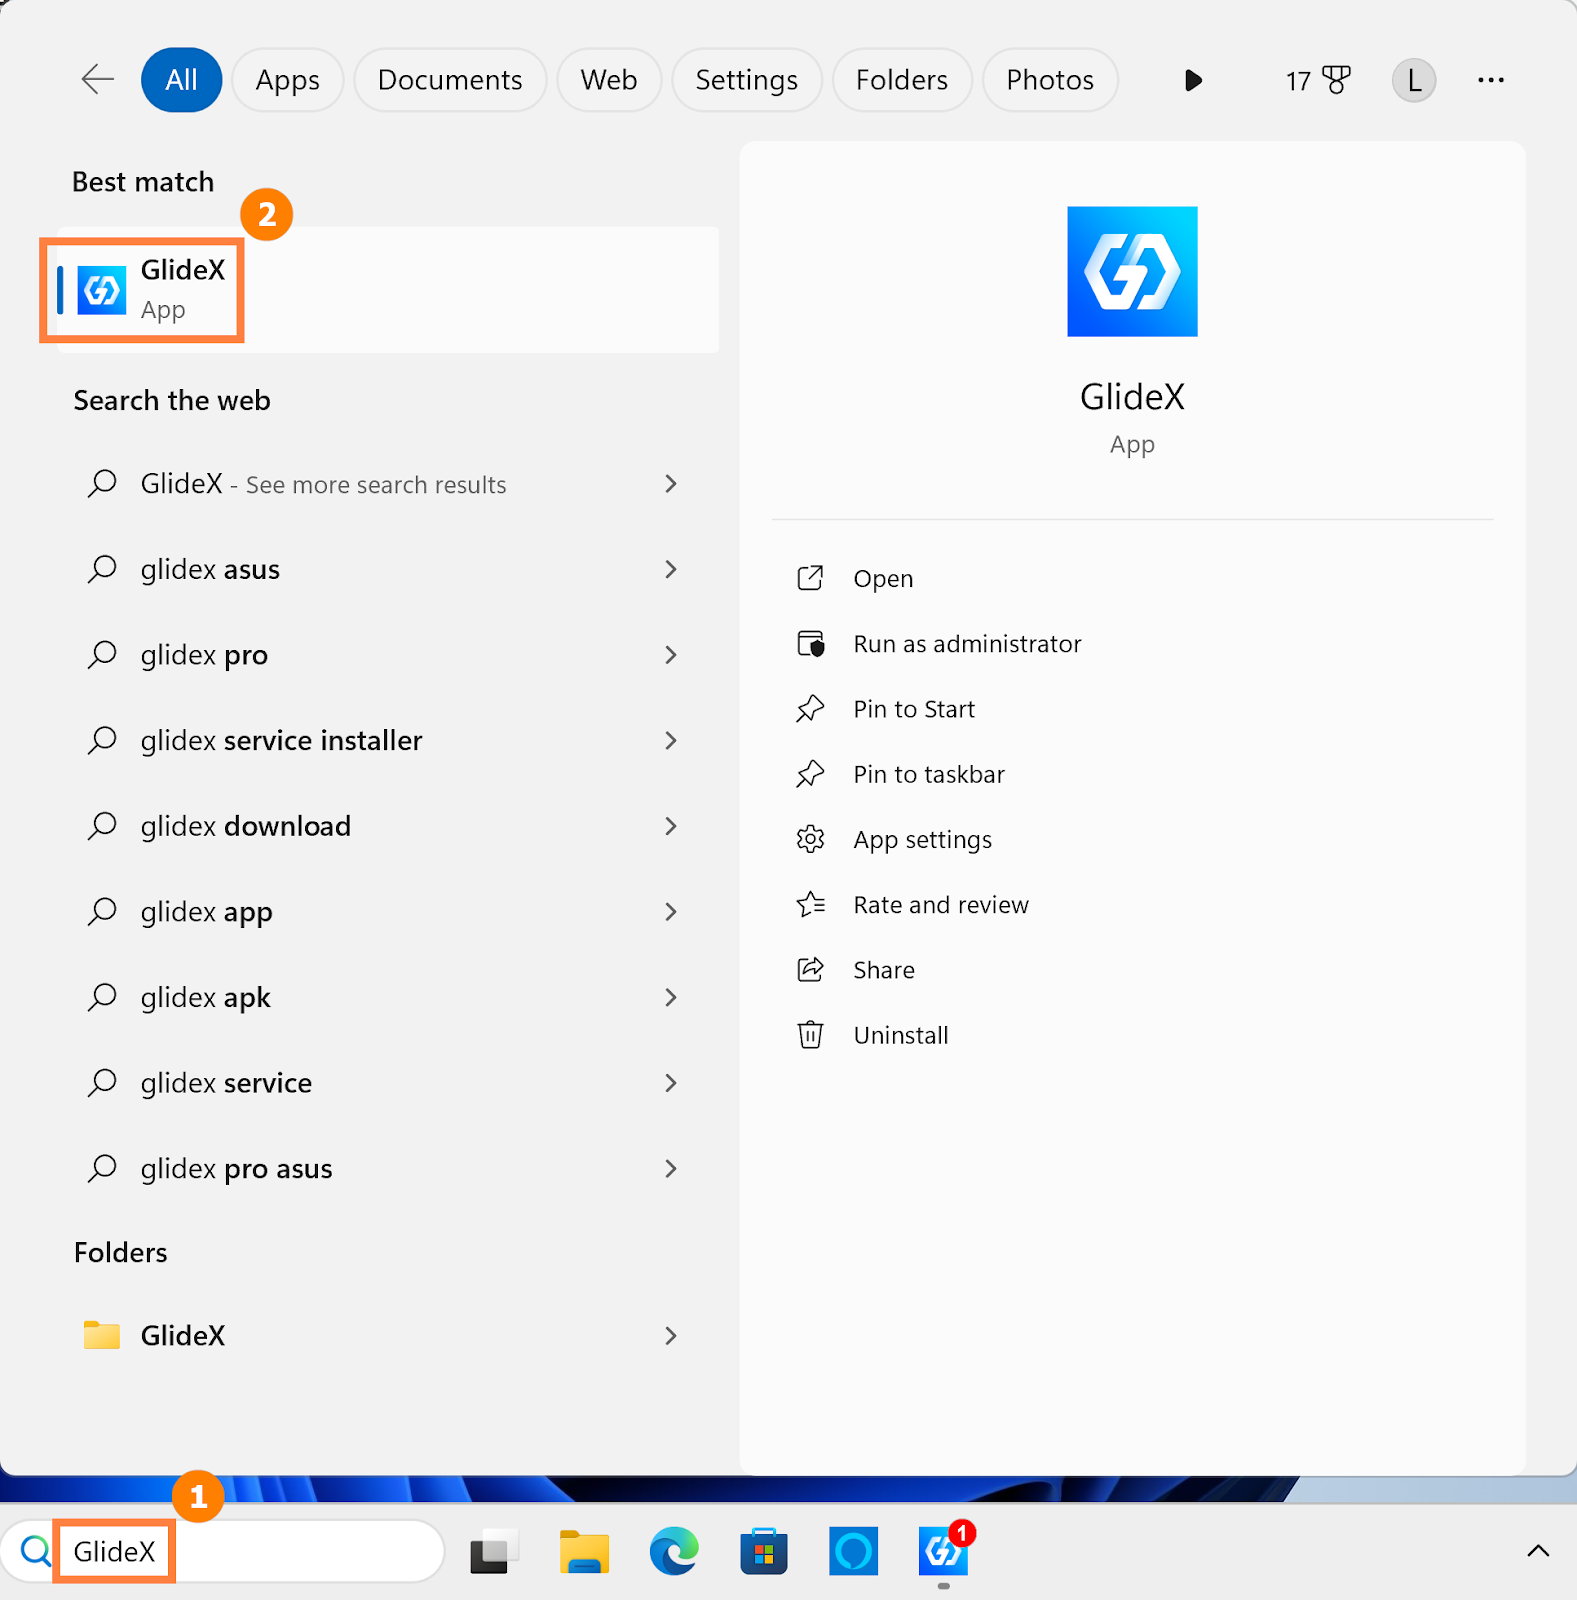Go back with the left arrow icon
The height and width of the screenshot is (1600, 1577).
[98, 79]
